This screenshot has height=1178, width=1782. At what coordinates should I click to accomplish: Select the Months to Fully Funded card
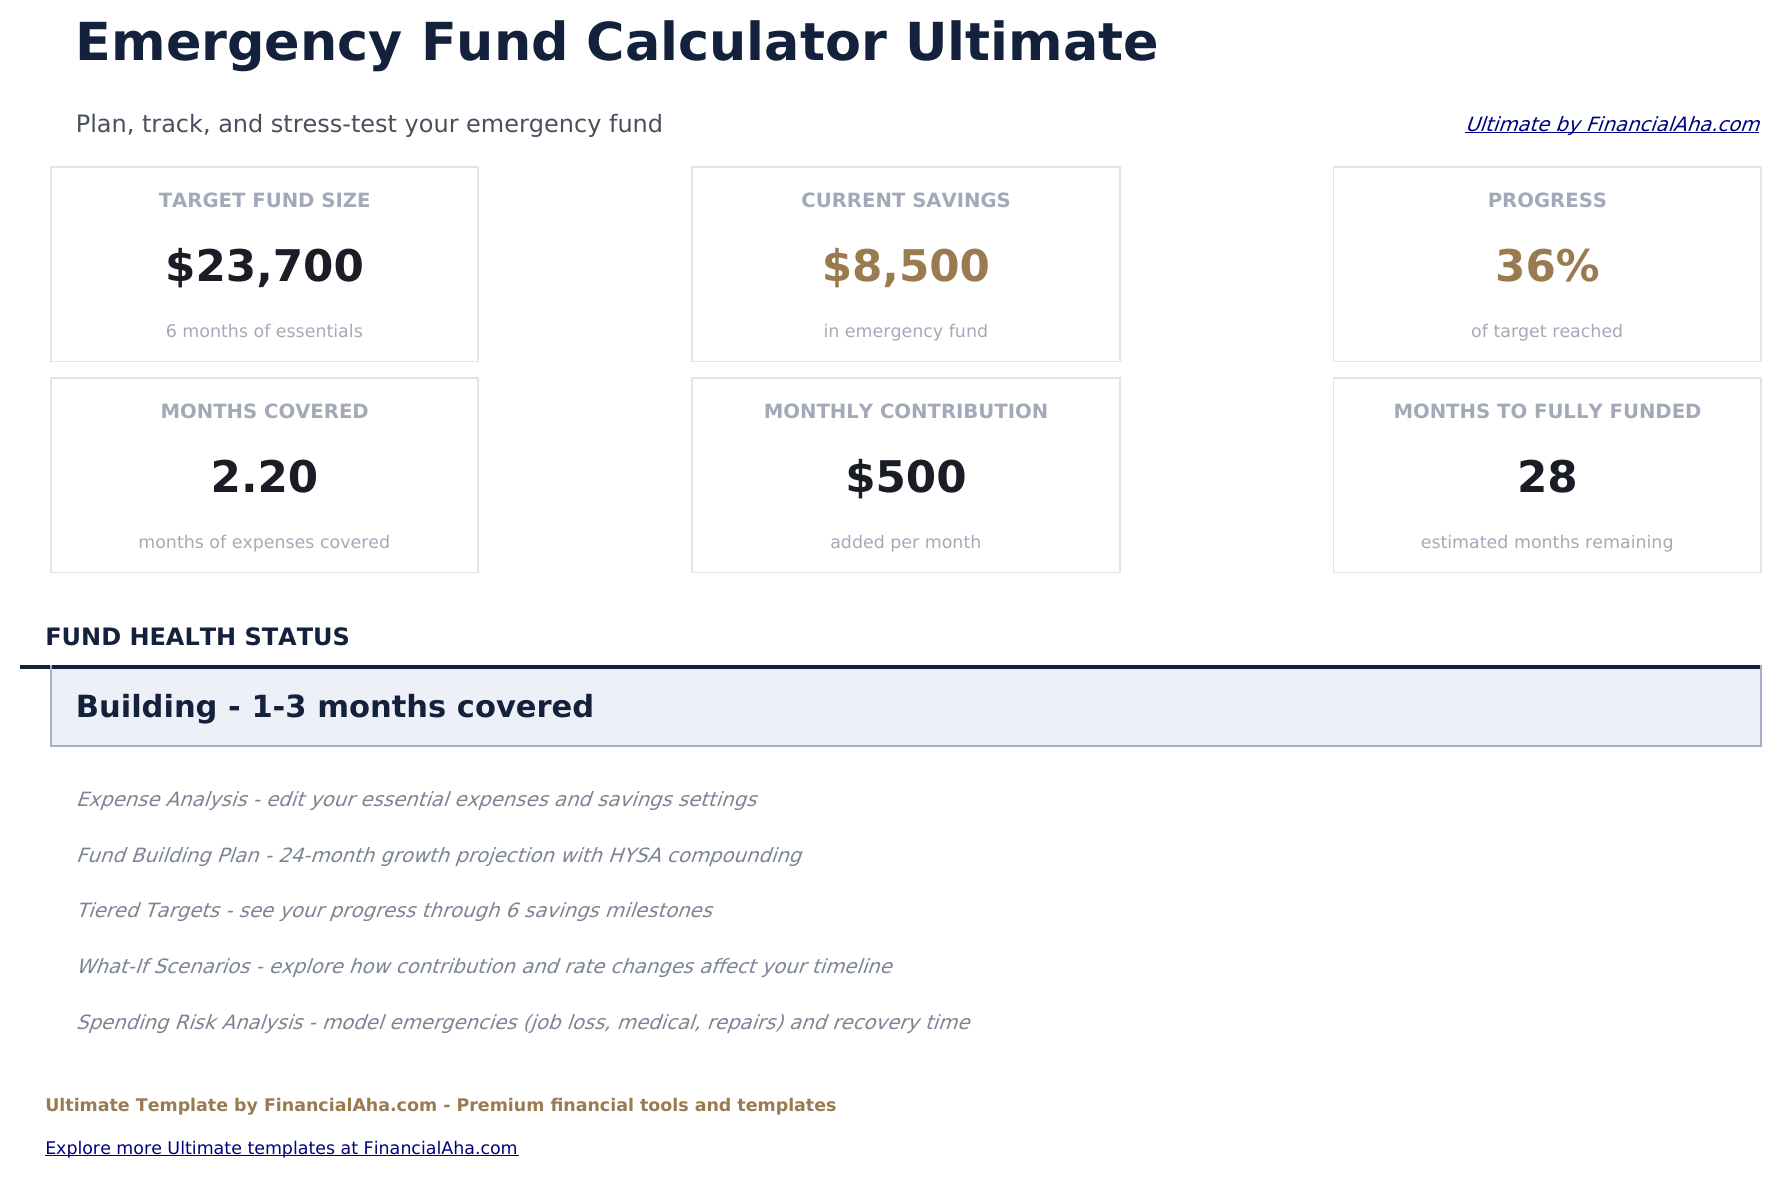coord(1546,474)
